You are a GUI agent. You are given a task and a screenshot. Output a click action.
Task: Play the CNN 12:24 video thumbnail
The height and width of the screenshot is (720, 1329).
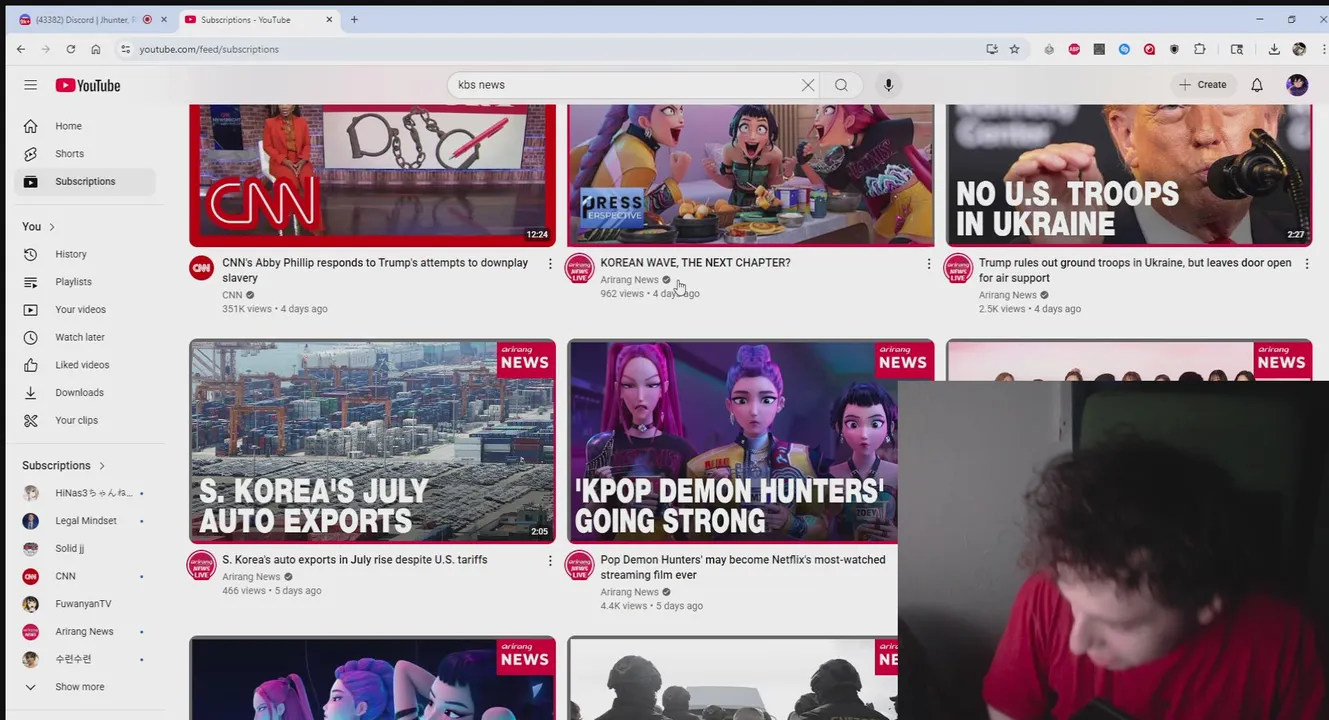click(372, 175)
